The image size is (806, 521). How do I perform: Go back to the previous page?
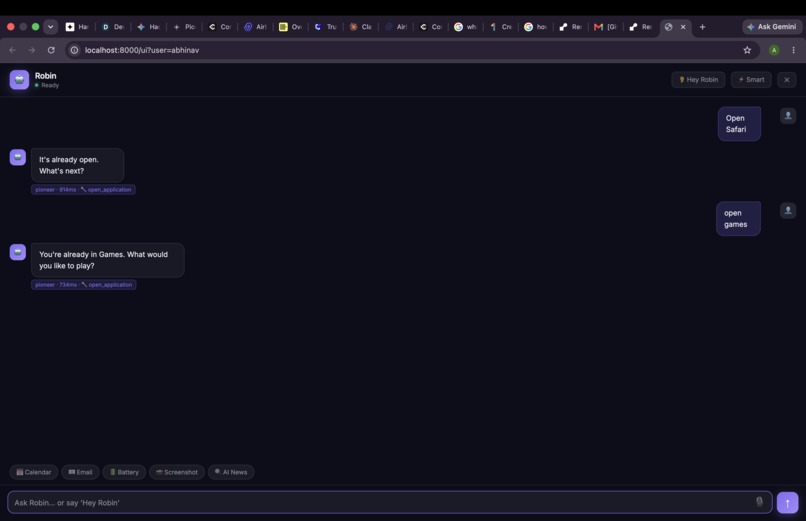[x=12, y=50]
